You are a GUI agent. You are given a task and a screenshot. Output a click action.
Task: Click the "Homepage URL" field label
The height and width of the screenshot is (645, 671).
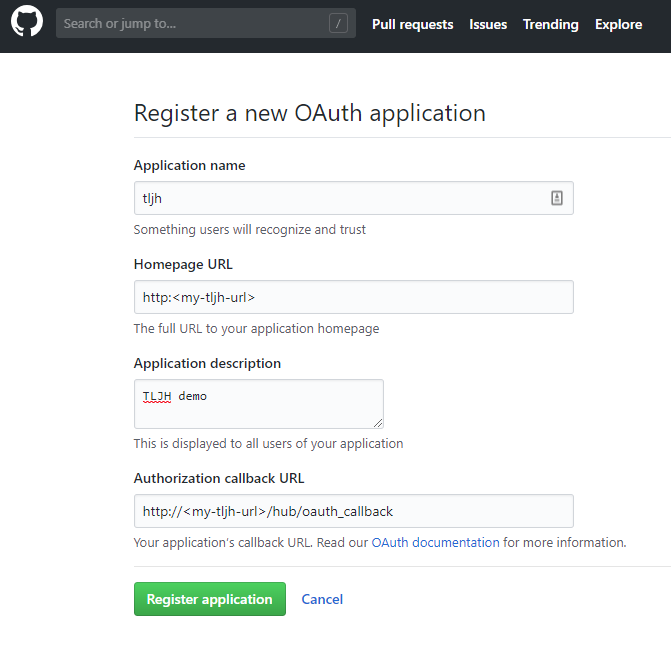(183, 264)
